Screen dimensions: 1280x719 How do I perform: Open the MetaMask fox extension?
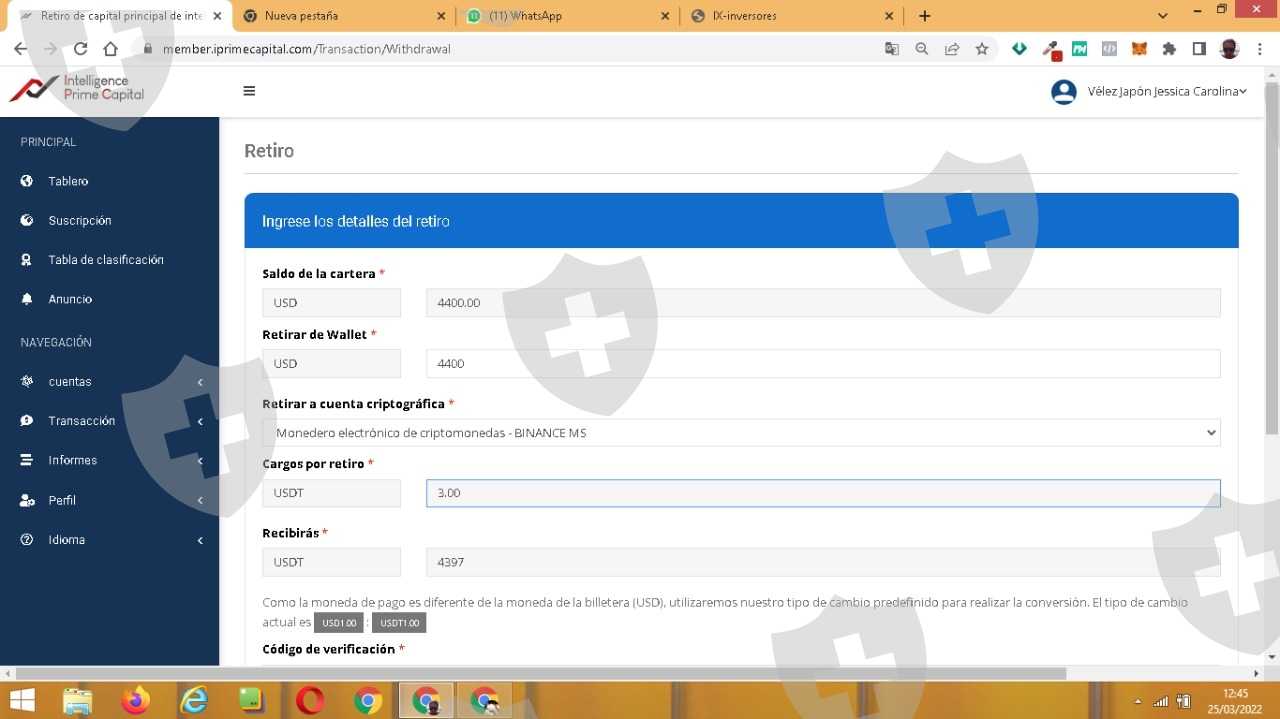(x=1139, y=49)
